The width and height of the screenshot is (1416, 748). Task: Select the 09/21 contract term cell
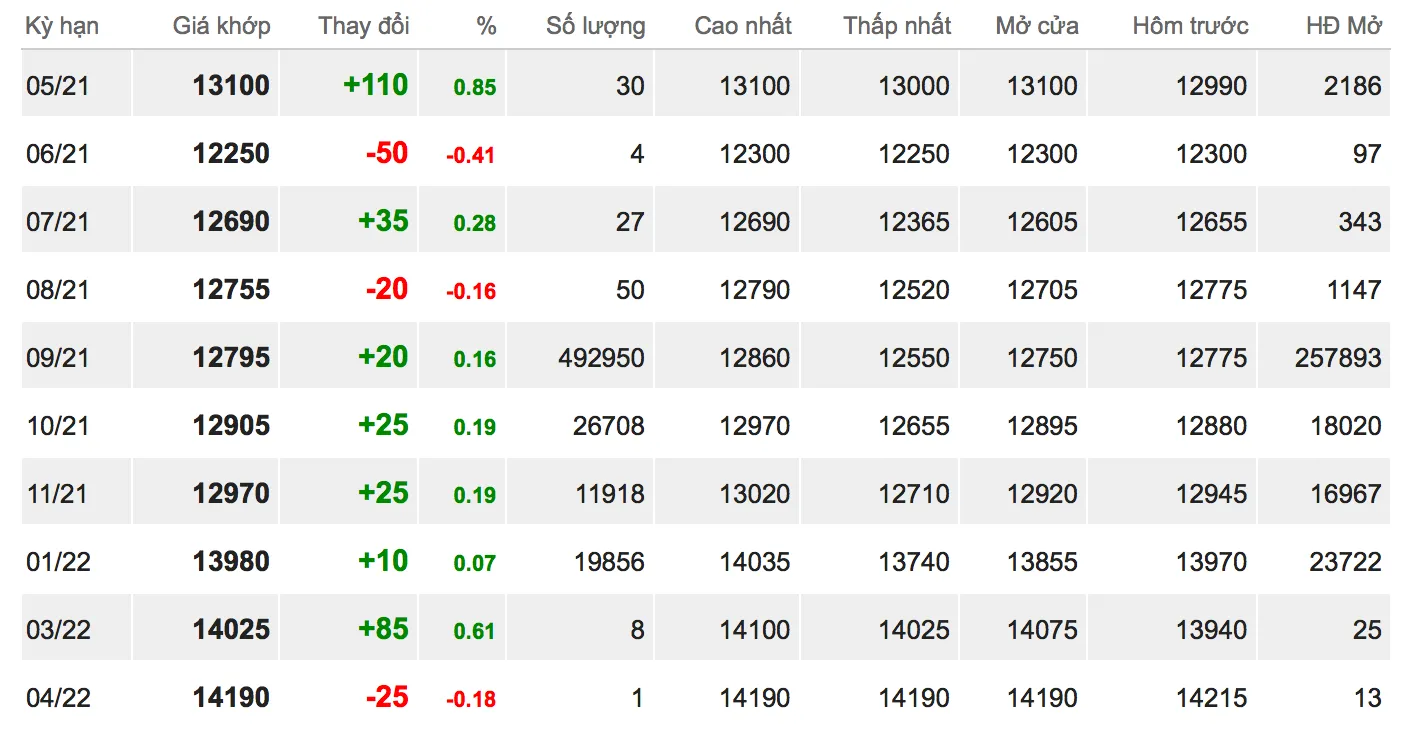(x=76, y=357)
